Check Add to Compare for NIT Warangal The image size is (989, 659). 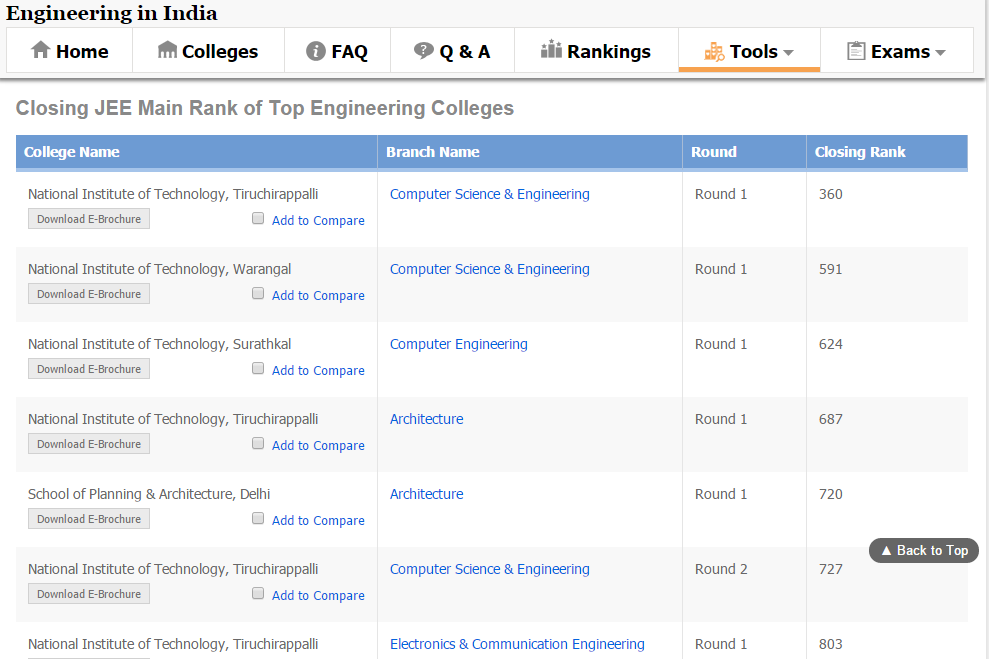click(258, 294)
